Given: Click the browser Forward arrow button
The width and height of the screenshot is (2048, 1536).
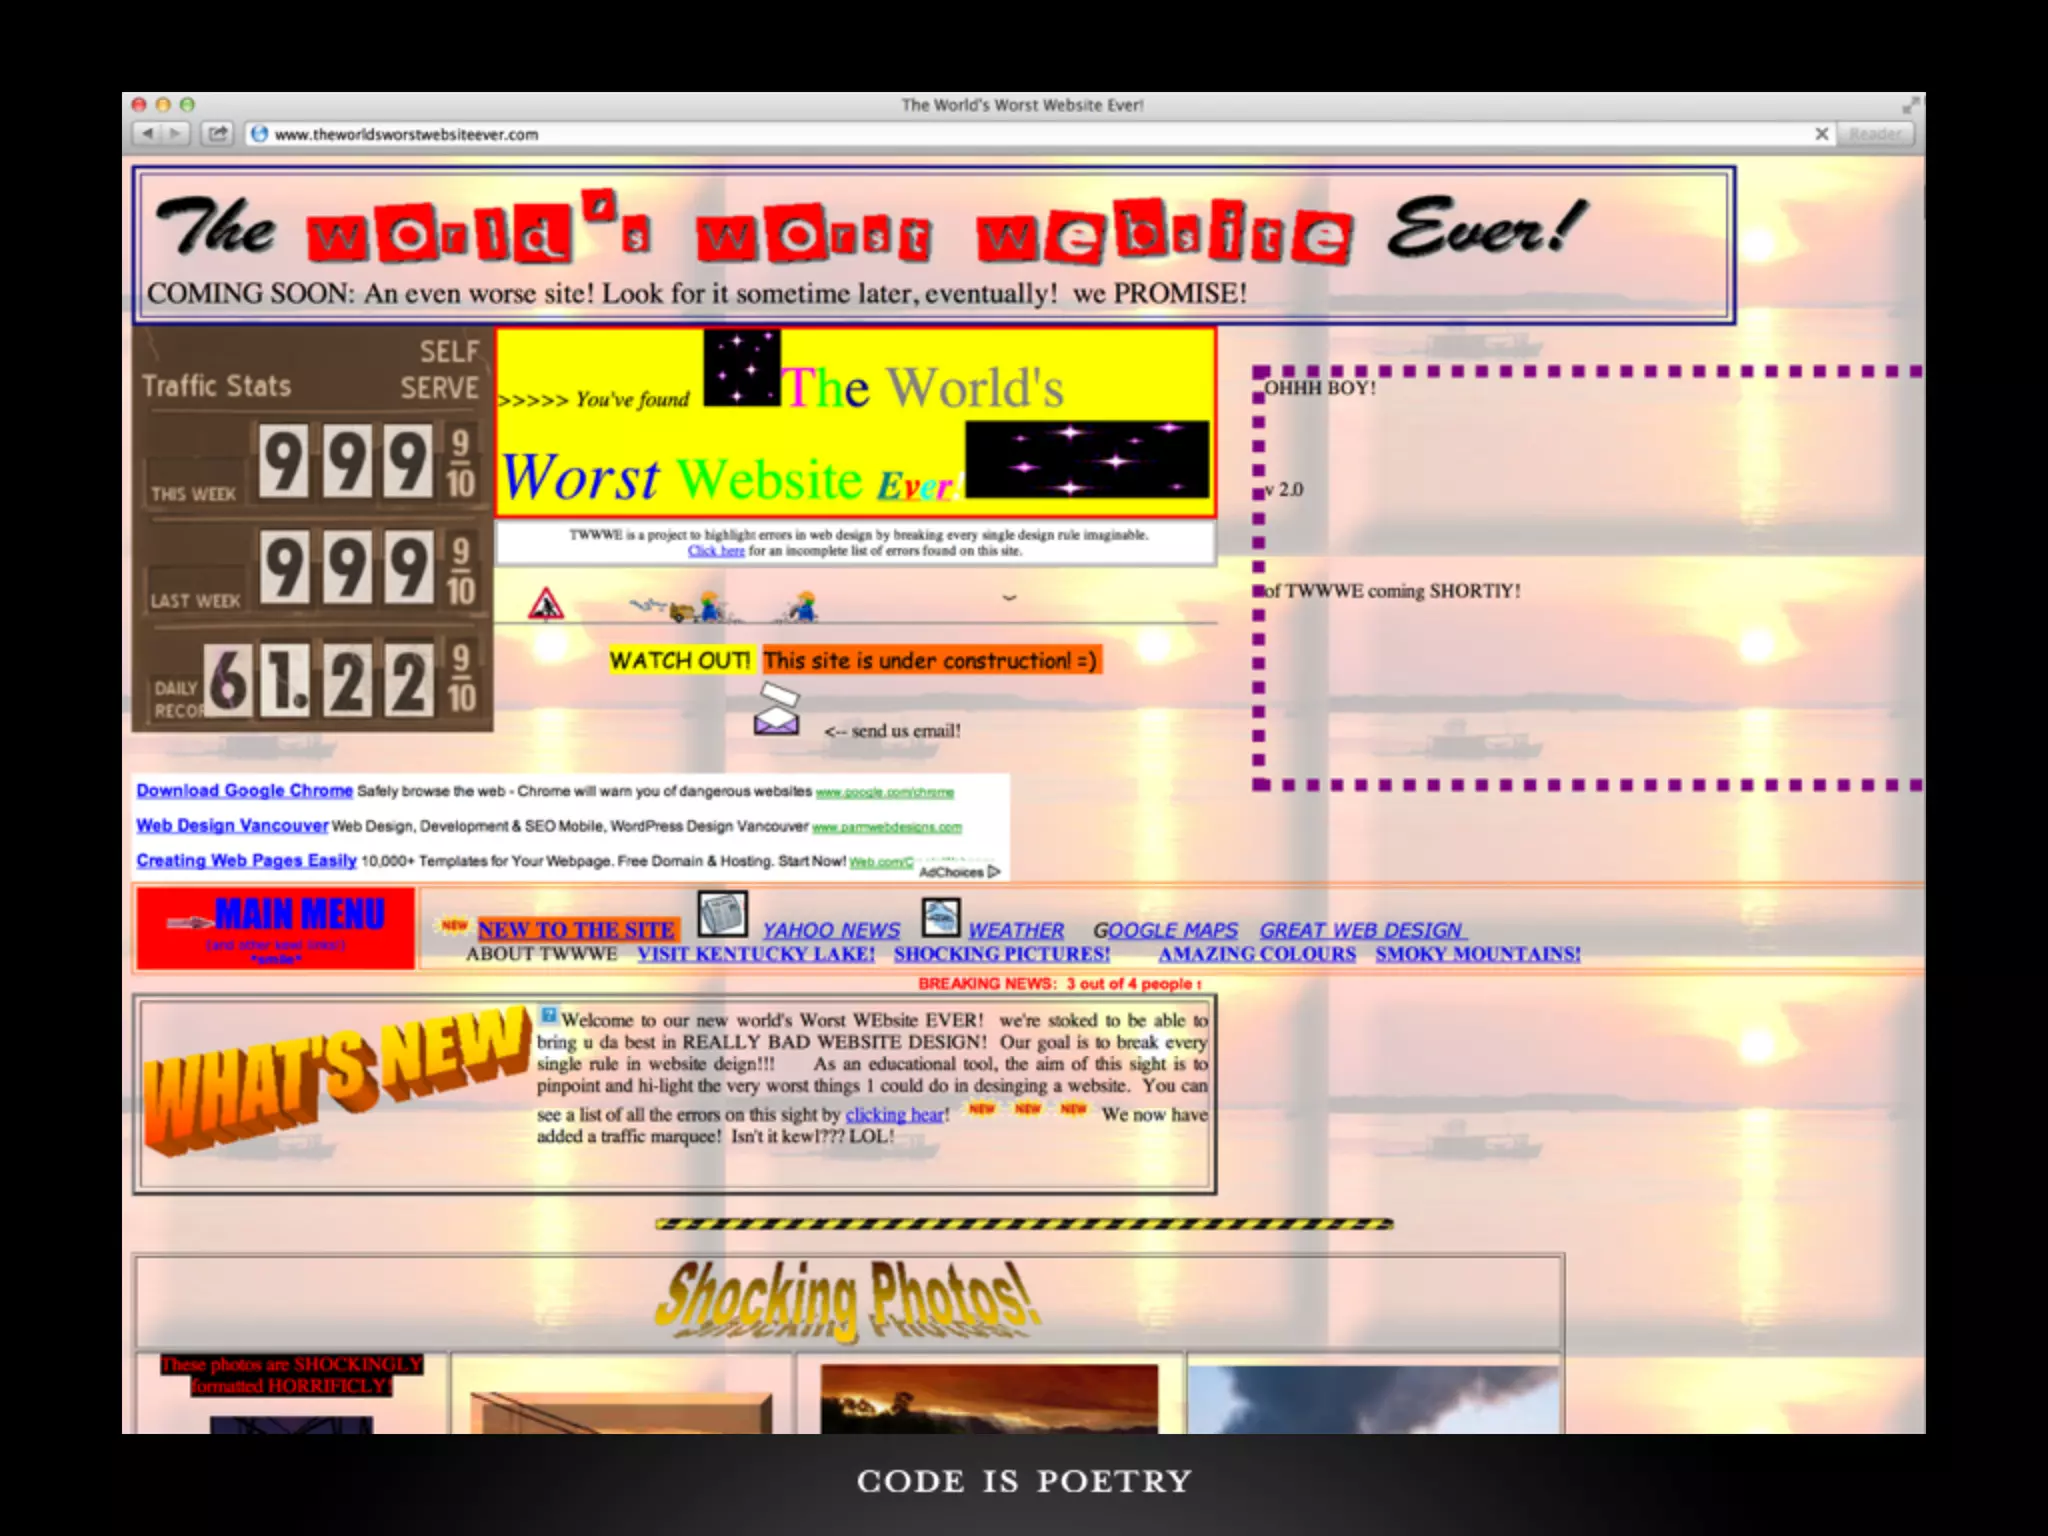Looking at the screenshot, I should point(175,134).
